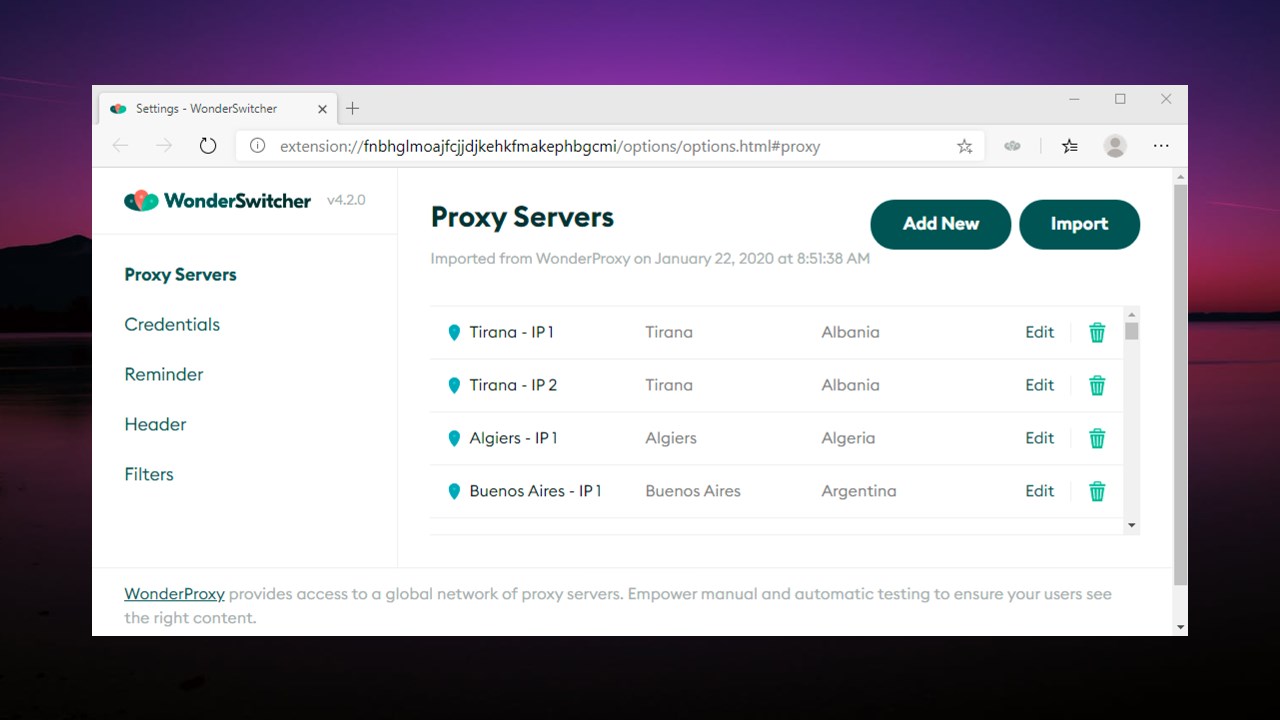This screenshot has width=1280, height=720.
Task: Click the "Algeria" country cell
Action: tap(848, 438)
